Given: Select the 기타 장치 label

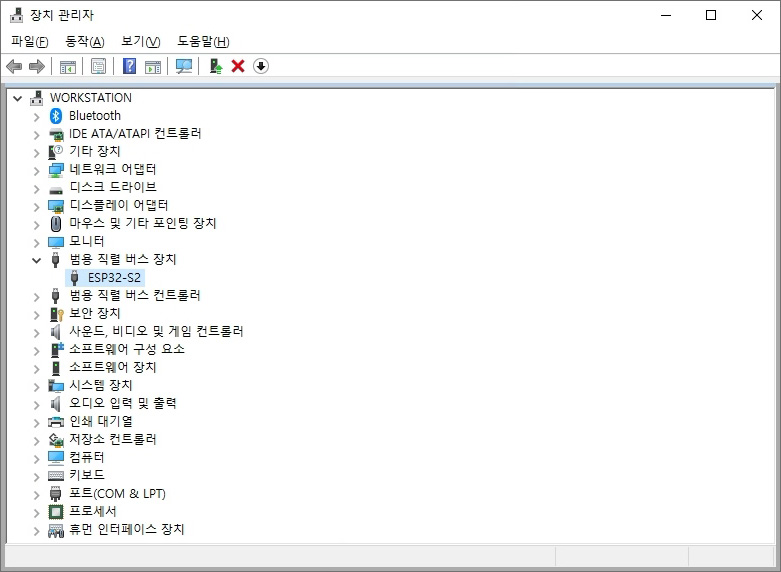Looking at the screenshot, I should point(95,151).
